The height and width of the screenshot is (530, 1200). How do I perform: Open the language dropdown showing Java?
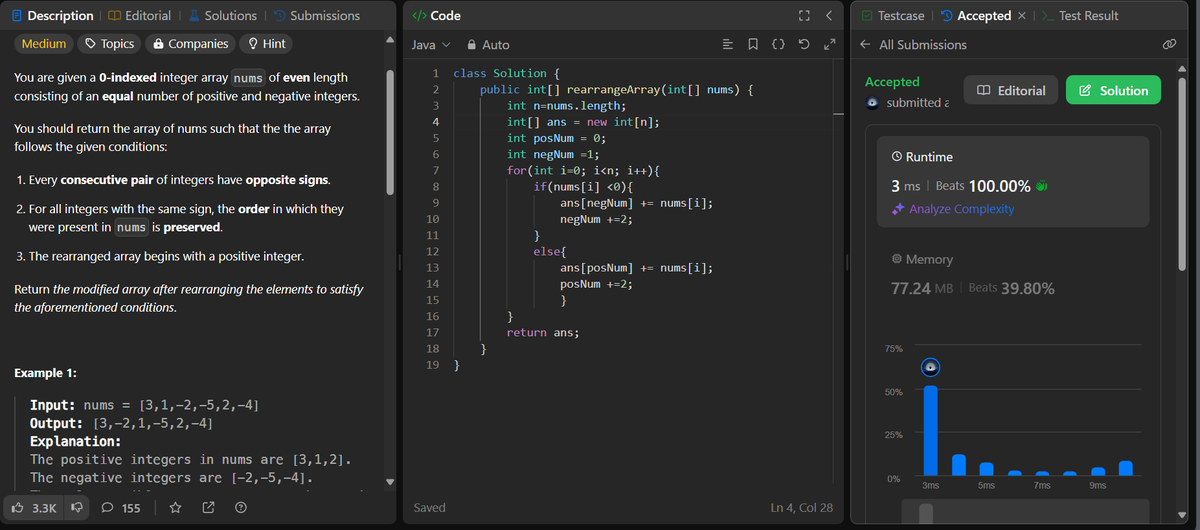(431, 45)
